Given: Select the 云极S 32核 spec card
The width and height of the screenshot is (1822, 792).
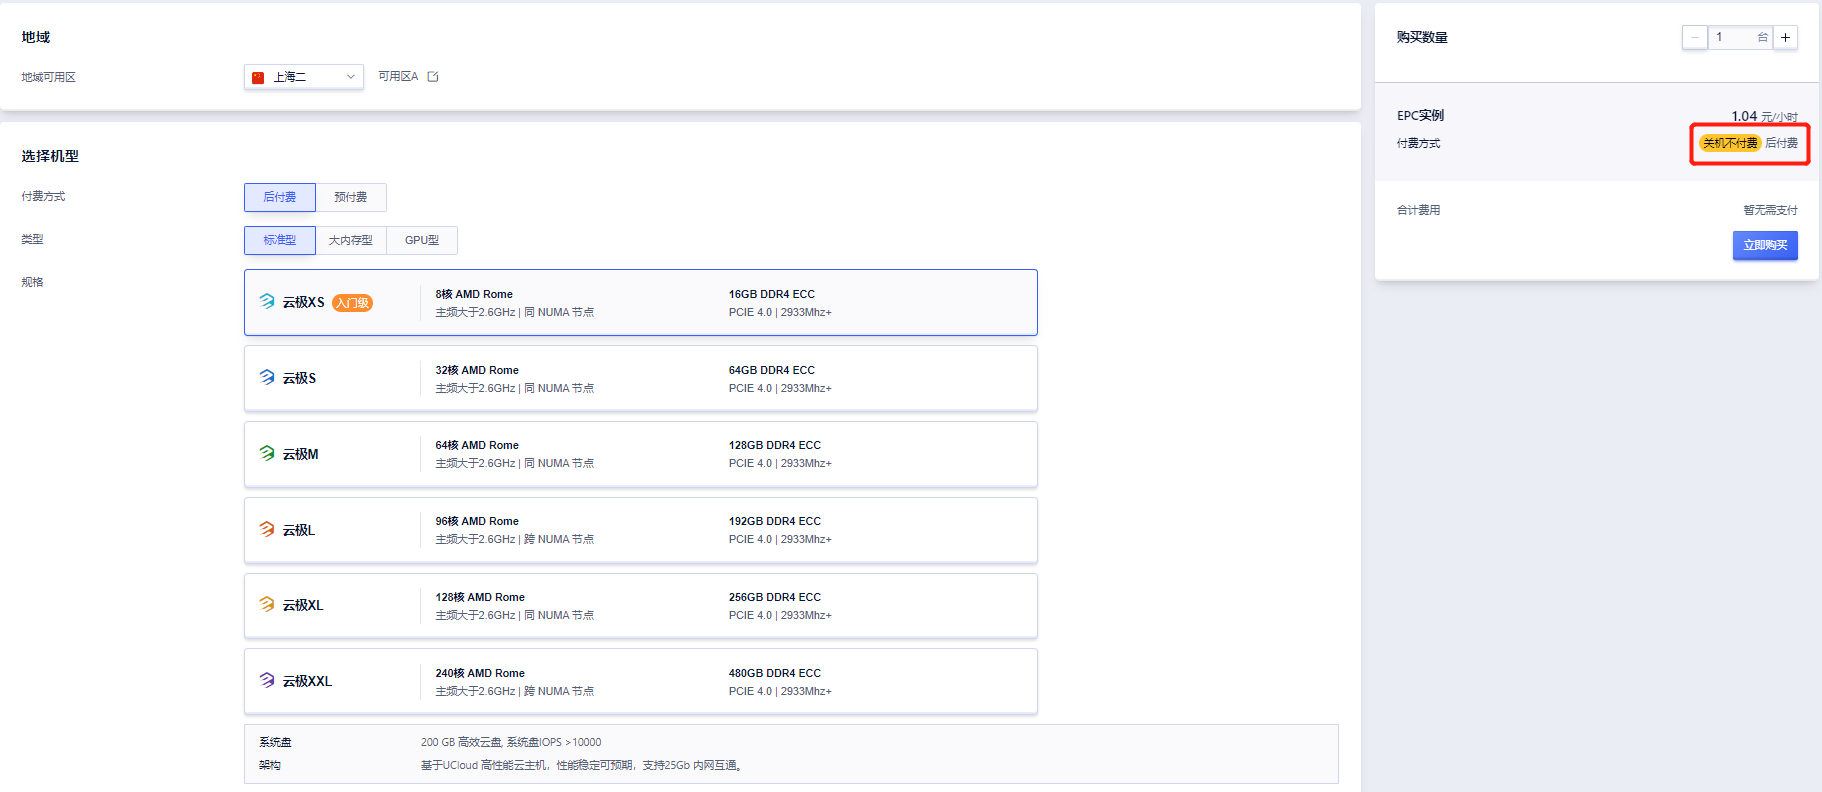Looking at the screenshot, I should (x=641, y=378).
